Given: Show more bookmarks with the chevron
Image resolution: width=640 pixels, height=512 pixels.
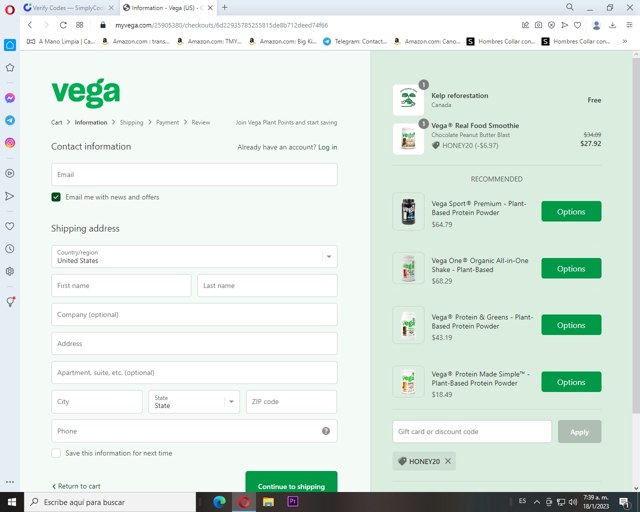Looking at the screenshot, I should point(624,41).
